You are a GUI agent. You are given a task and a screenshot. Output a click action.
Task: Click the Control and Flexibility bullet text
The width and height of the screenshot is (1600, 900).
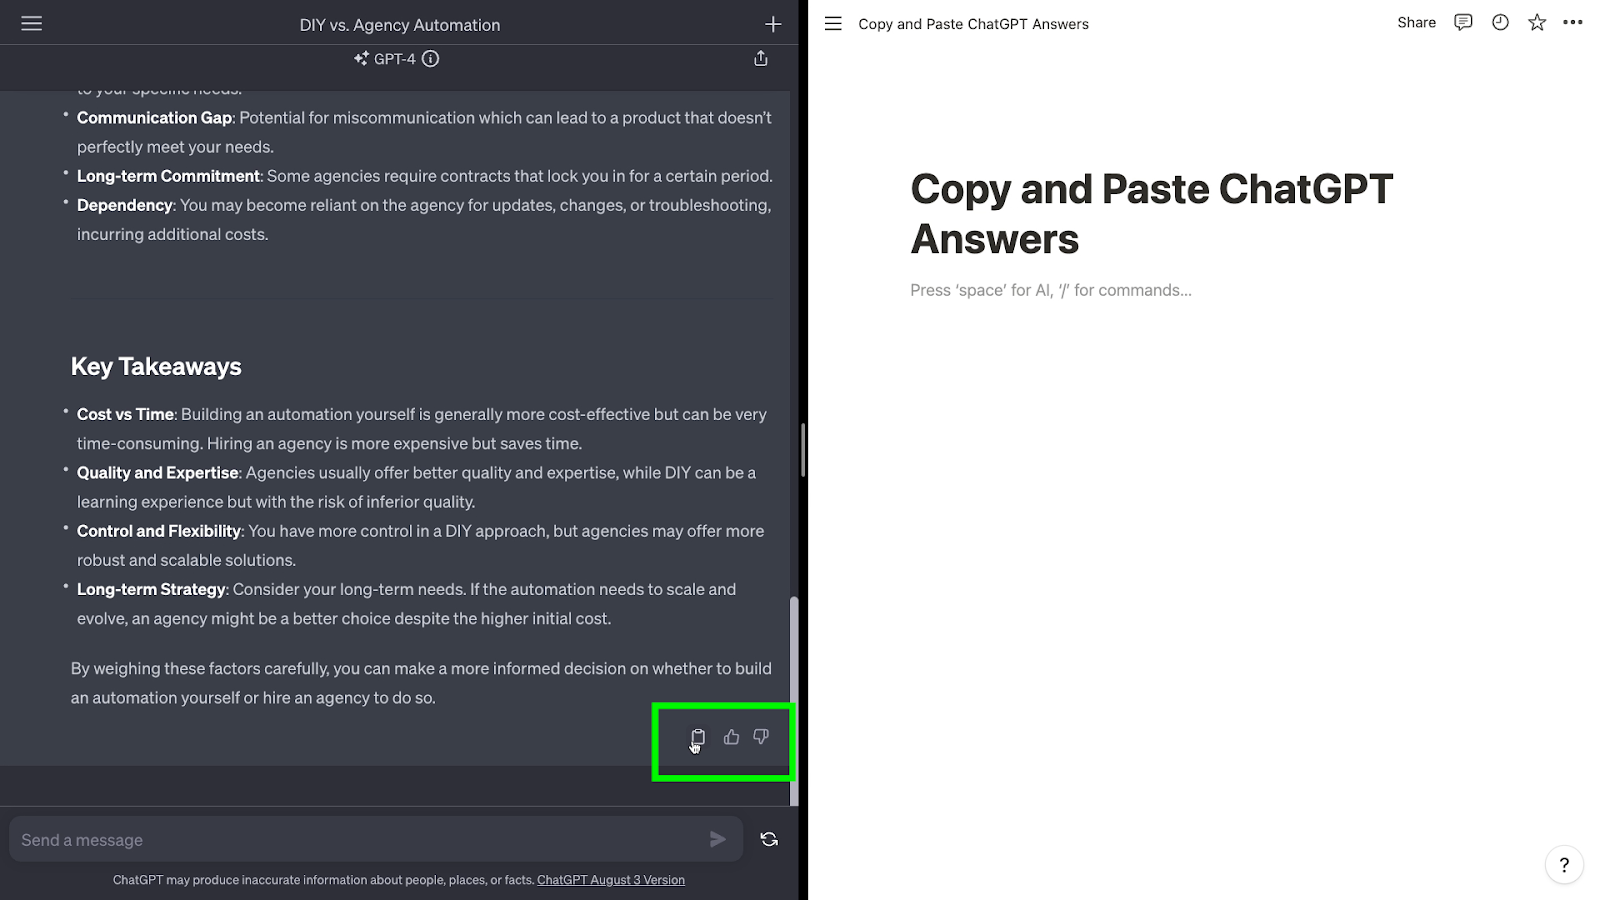click(421, 545)
